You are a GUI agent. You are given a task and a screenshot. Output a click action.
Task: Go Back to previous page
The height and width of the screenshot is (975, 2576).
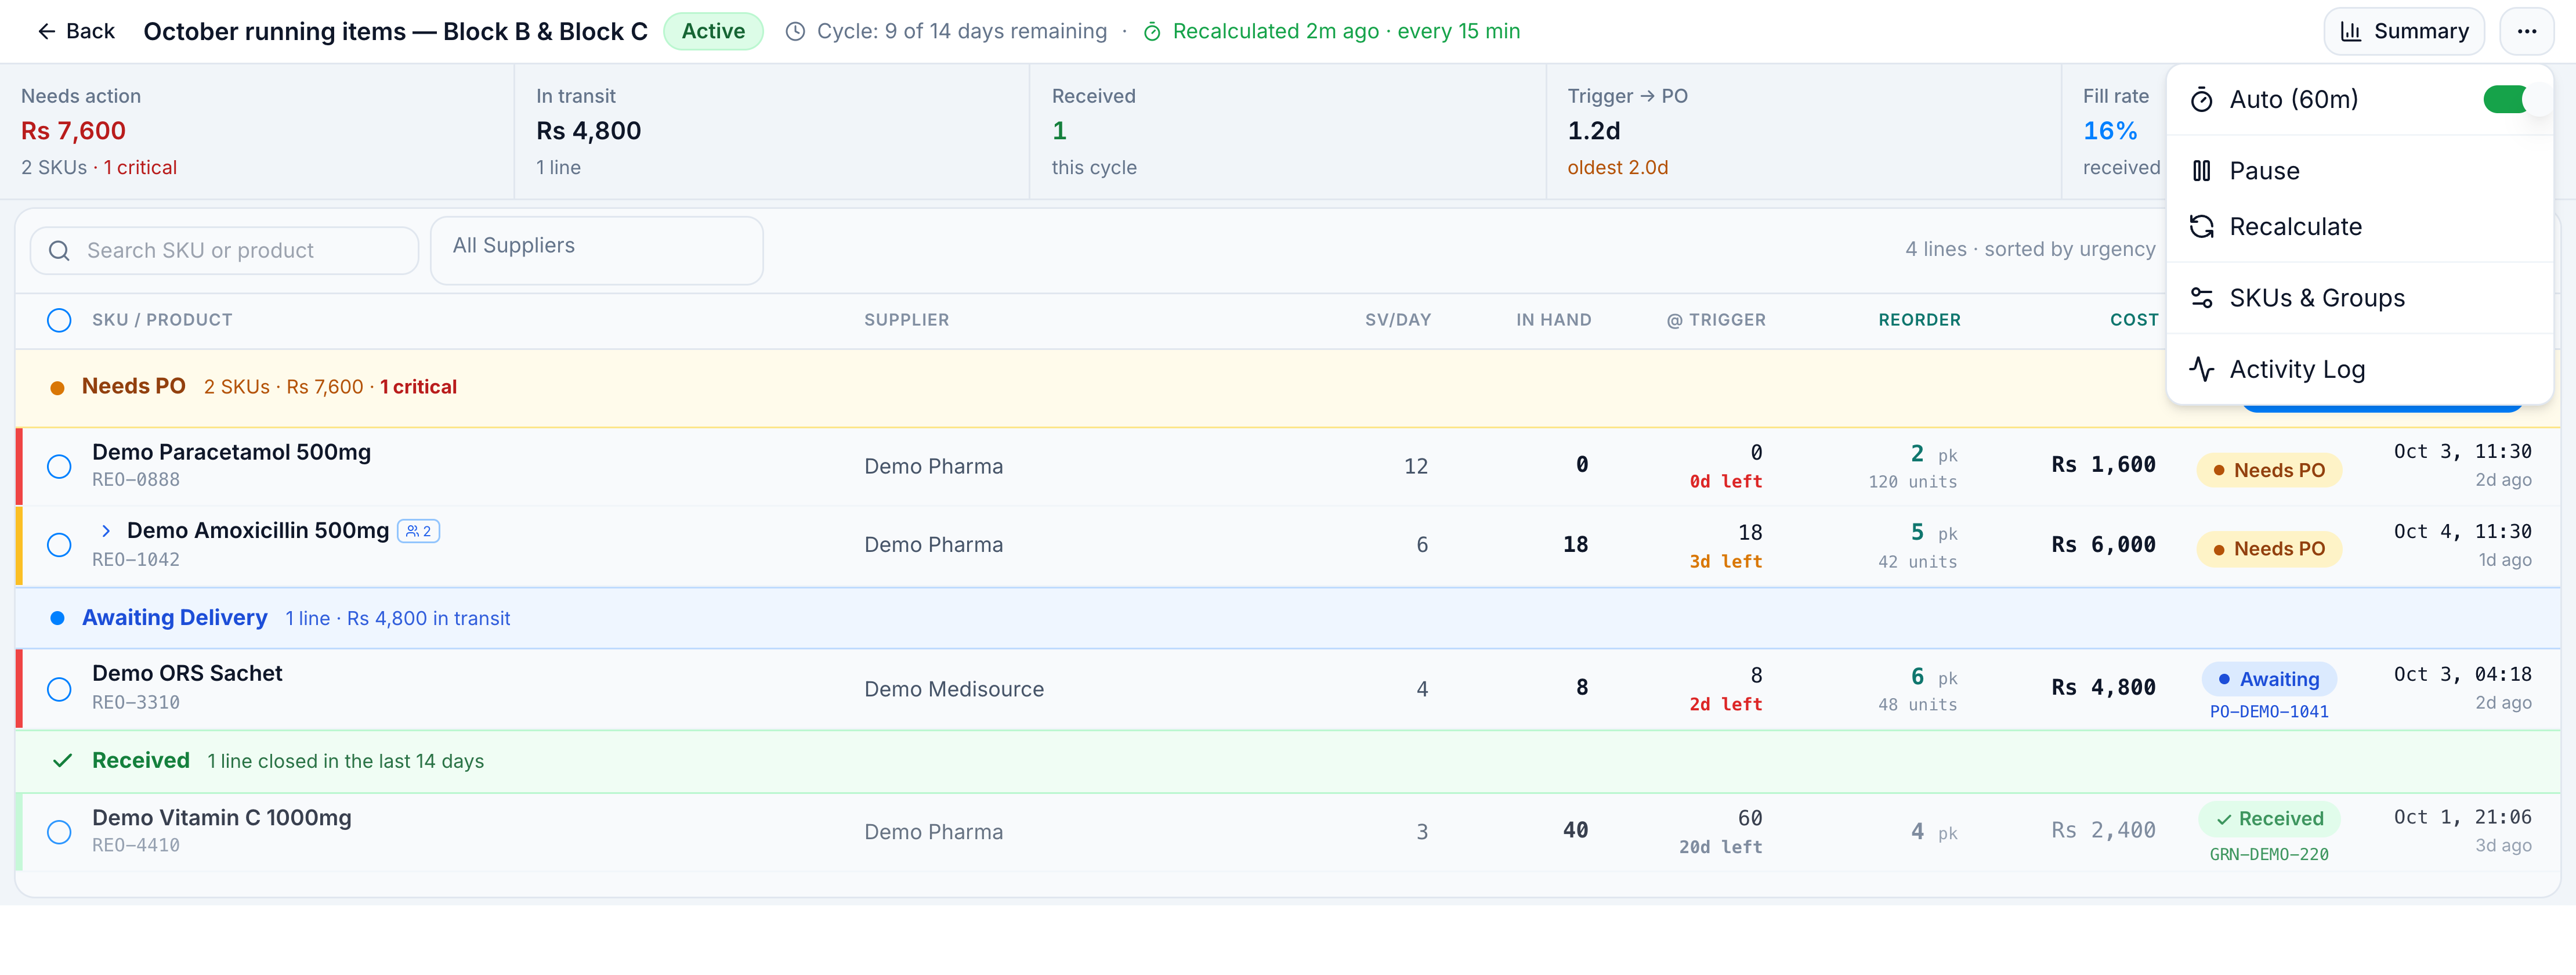click(76, 31)
